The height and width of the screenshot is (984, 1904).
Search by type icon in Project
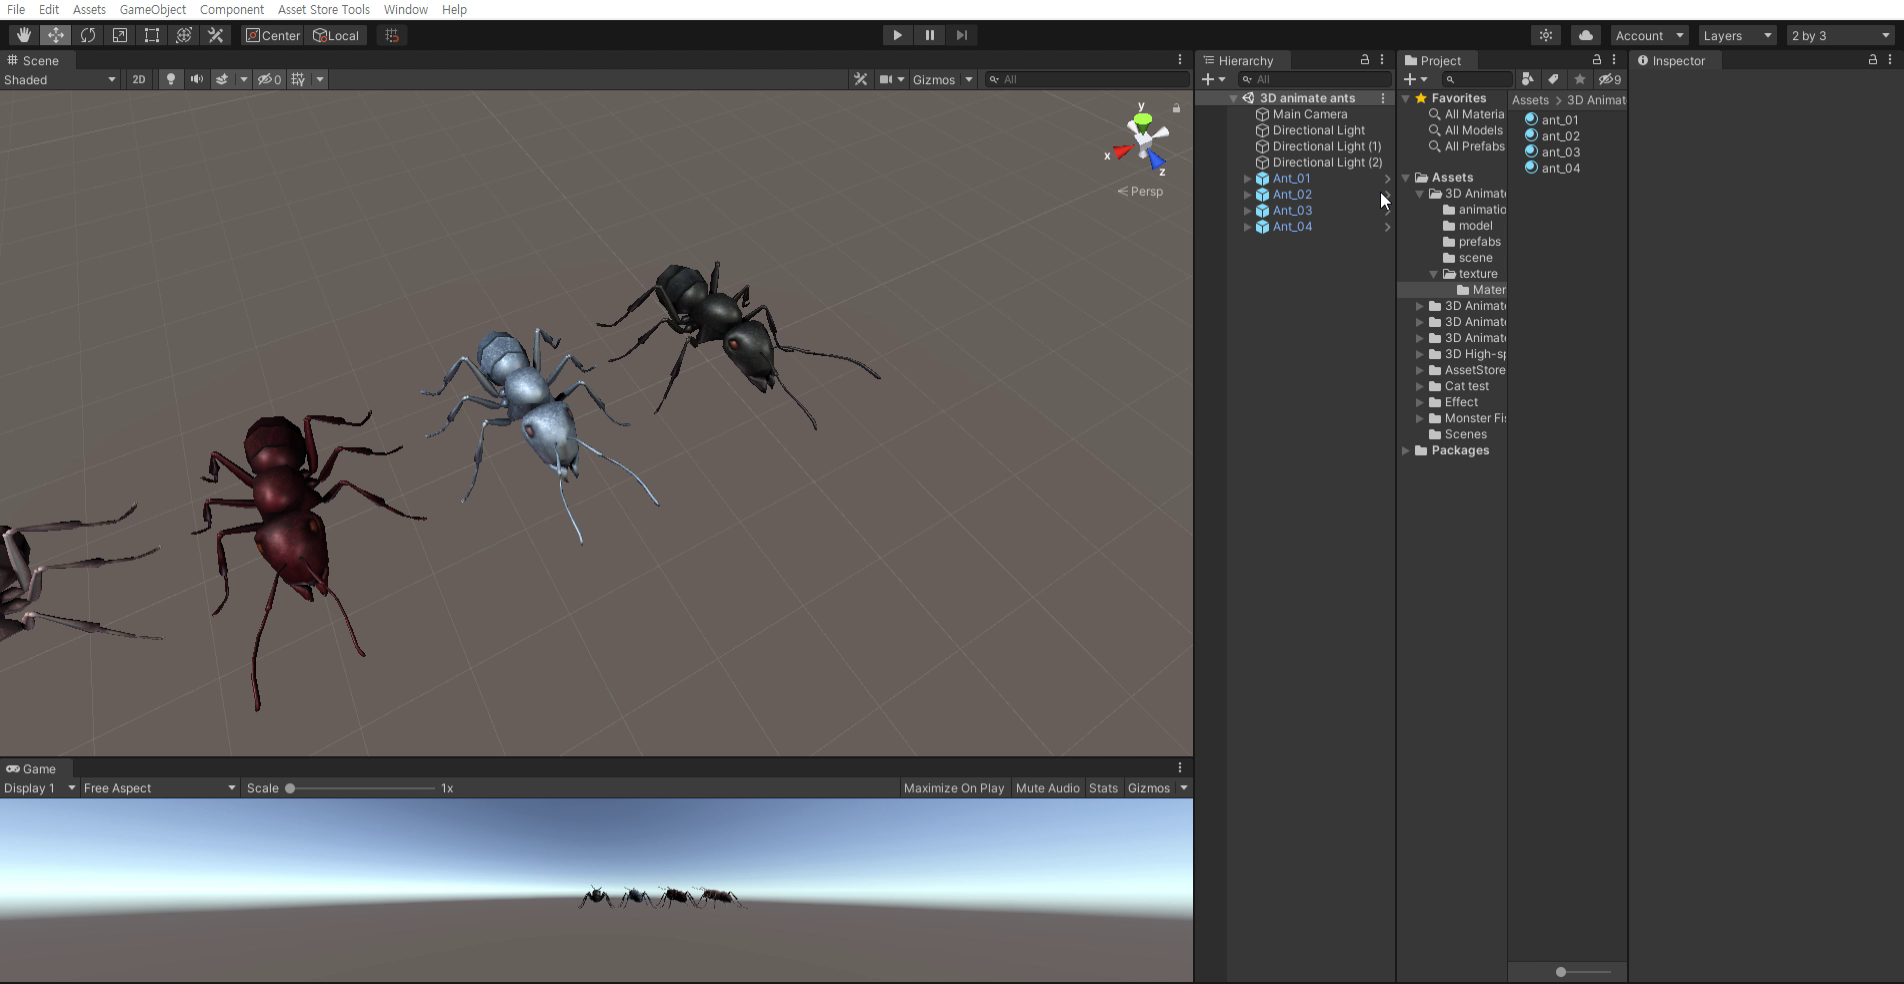click(x=1527, y=79)
